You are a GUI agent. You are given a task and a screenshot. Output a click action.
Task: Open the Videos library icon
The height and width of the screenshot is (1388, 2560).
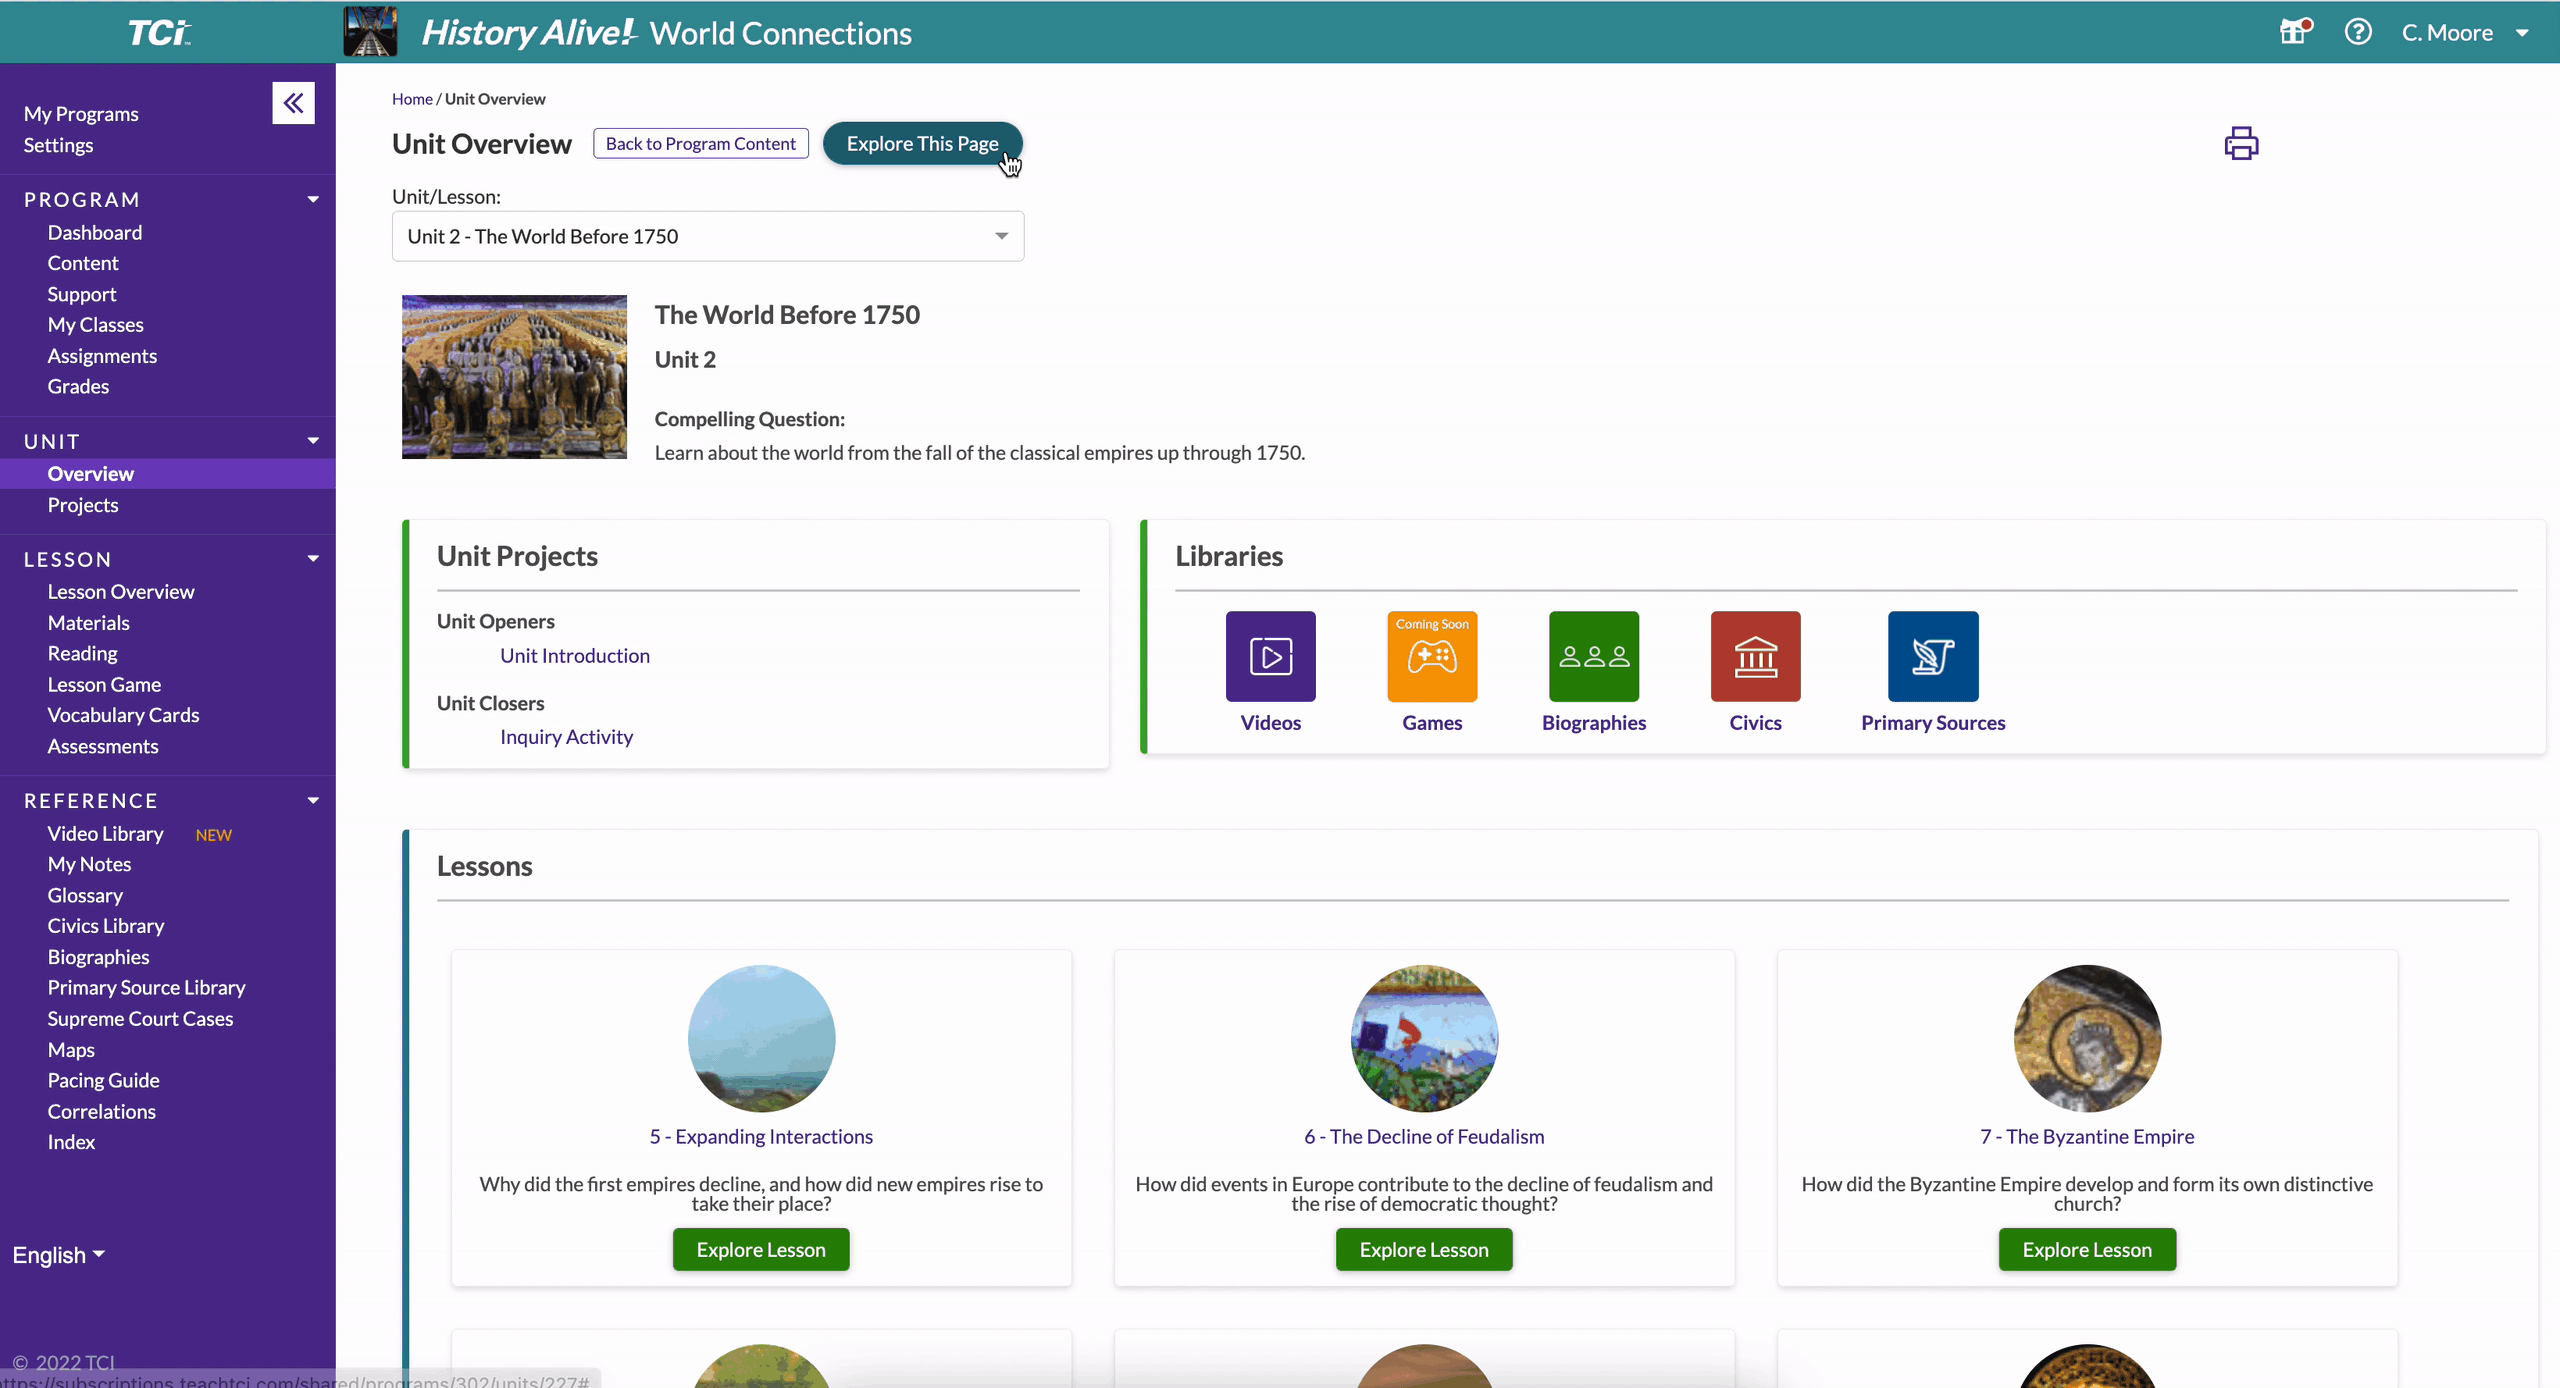1270,656
